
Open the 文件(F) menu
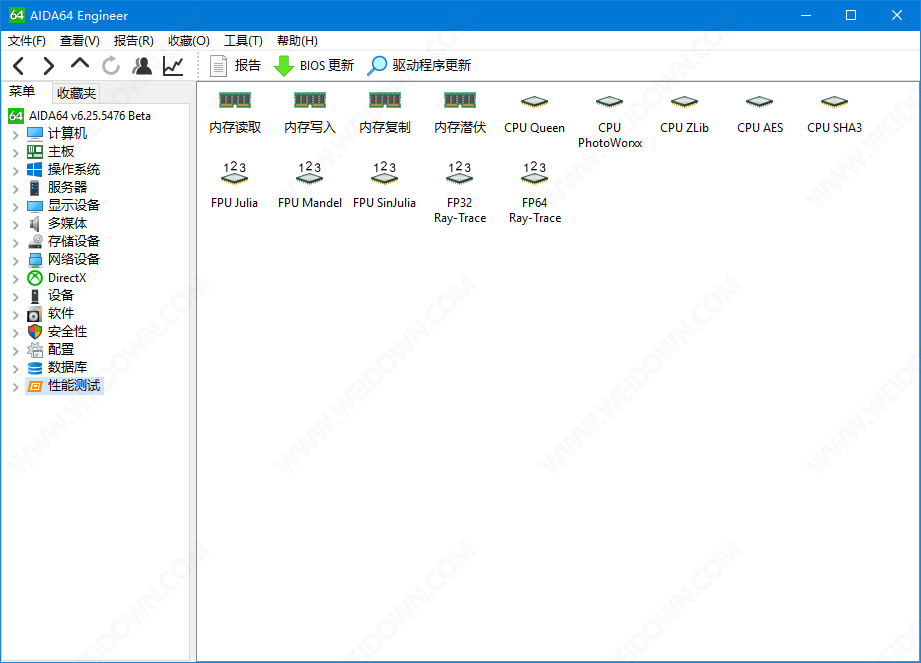[x=26, y=41]
